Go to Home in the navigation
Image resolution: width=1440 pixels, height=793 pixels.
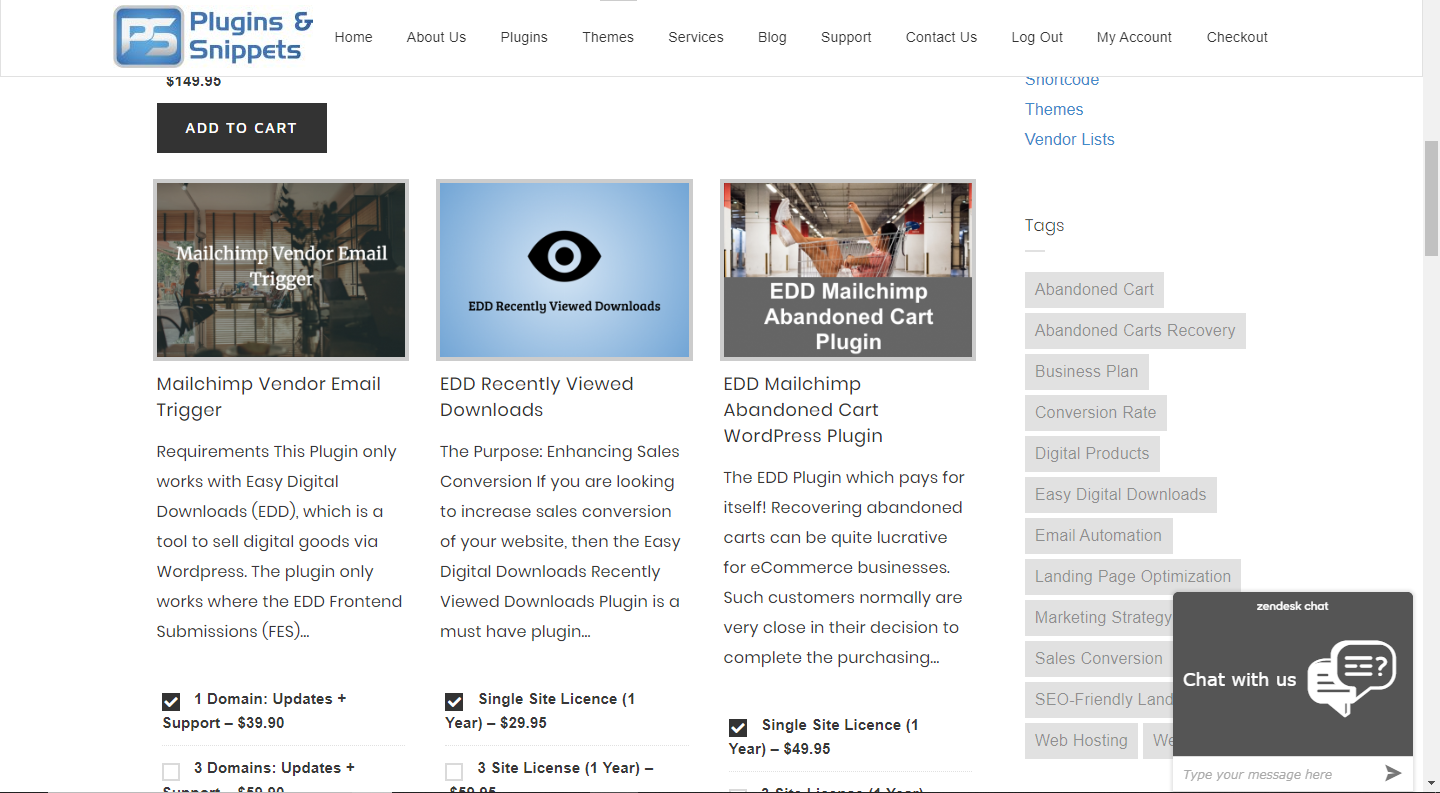[353, 37]
